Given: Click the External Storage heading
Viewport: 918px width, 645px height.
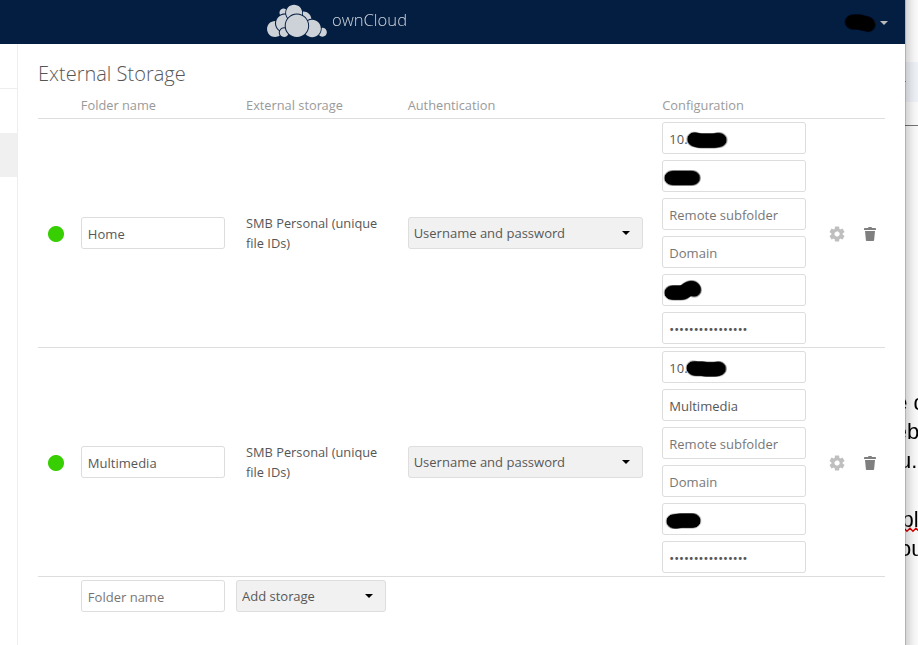Looking at the screenshot, I should tap(111, 73).
